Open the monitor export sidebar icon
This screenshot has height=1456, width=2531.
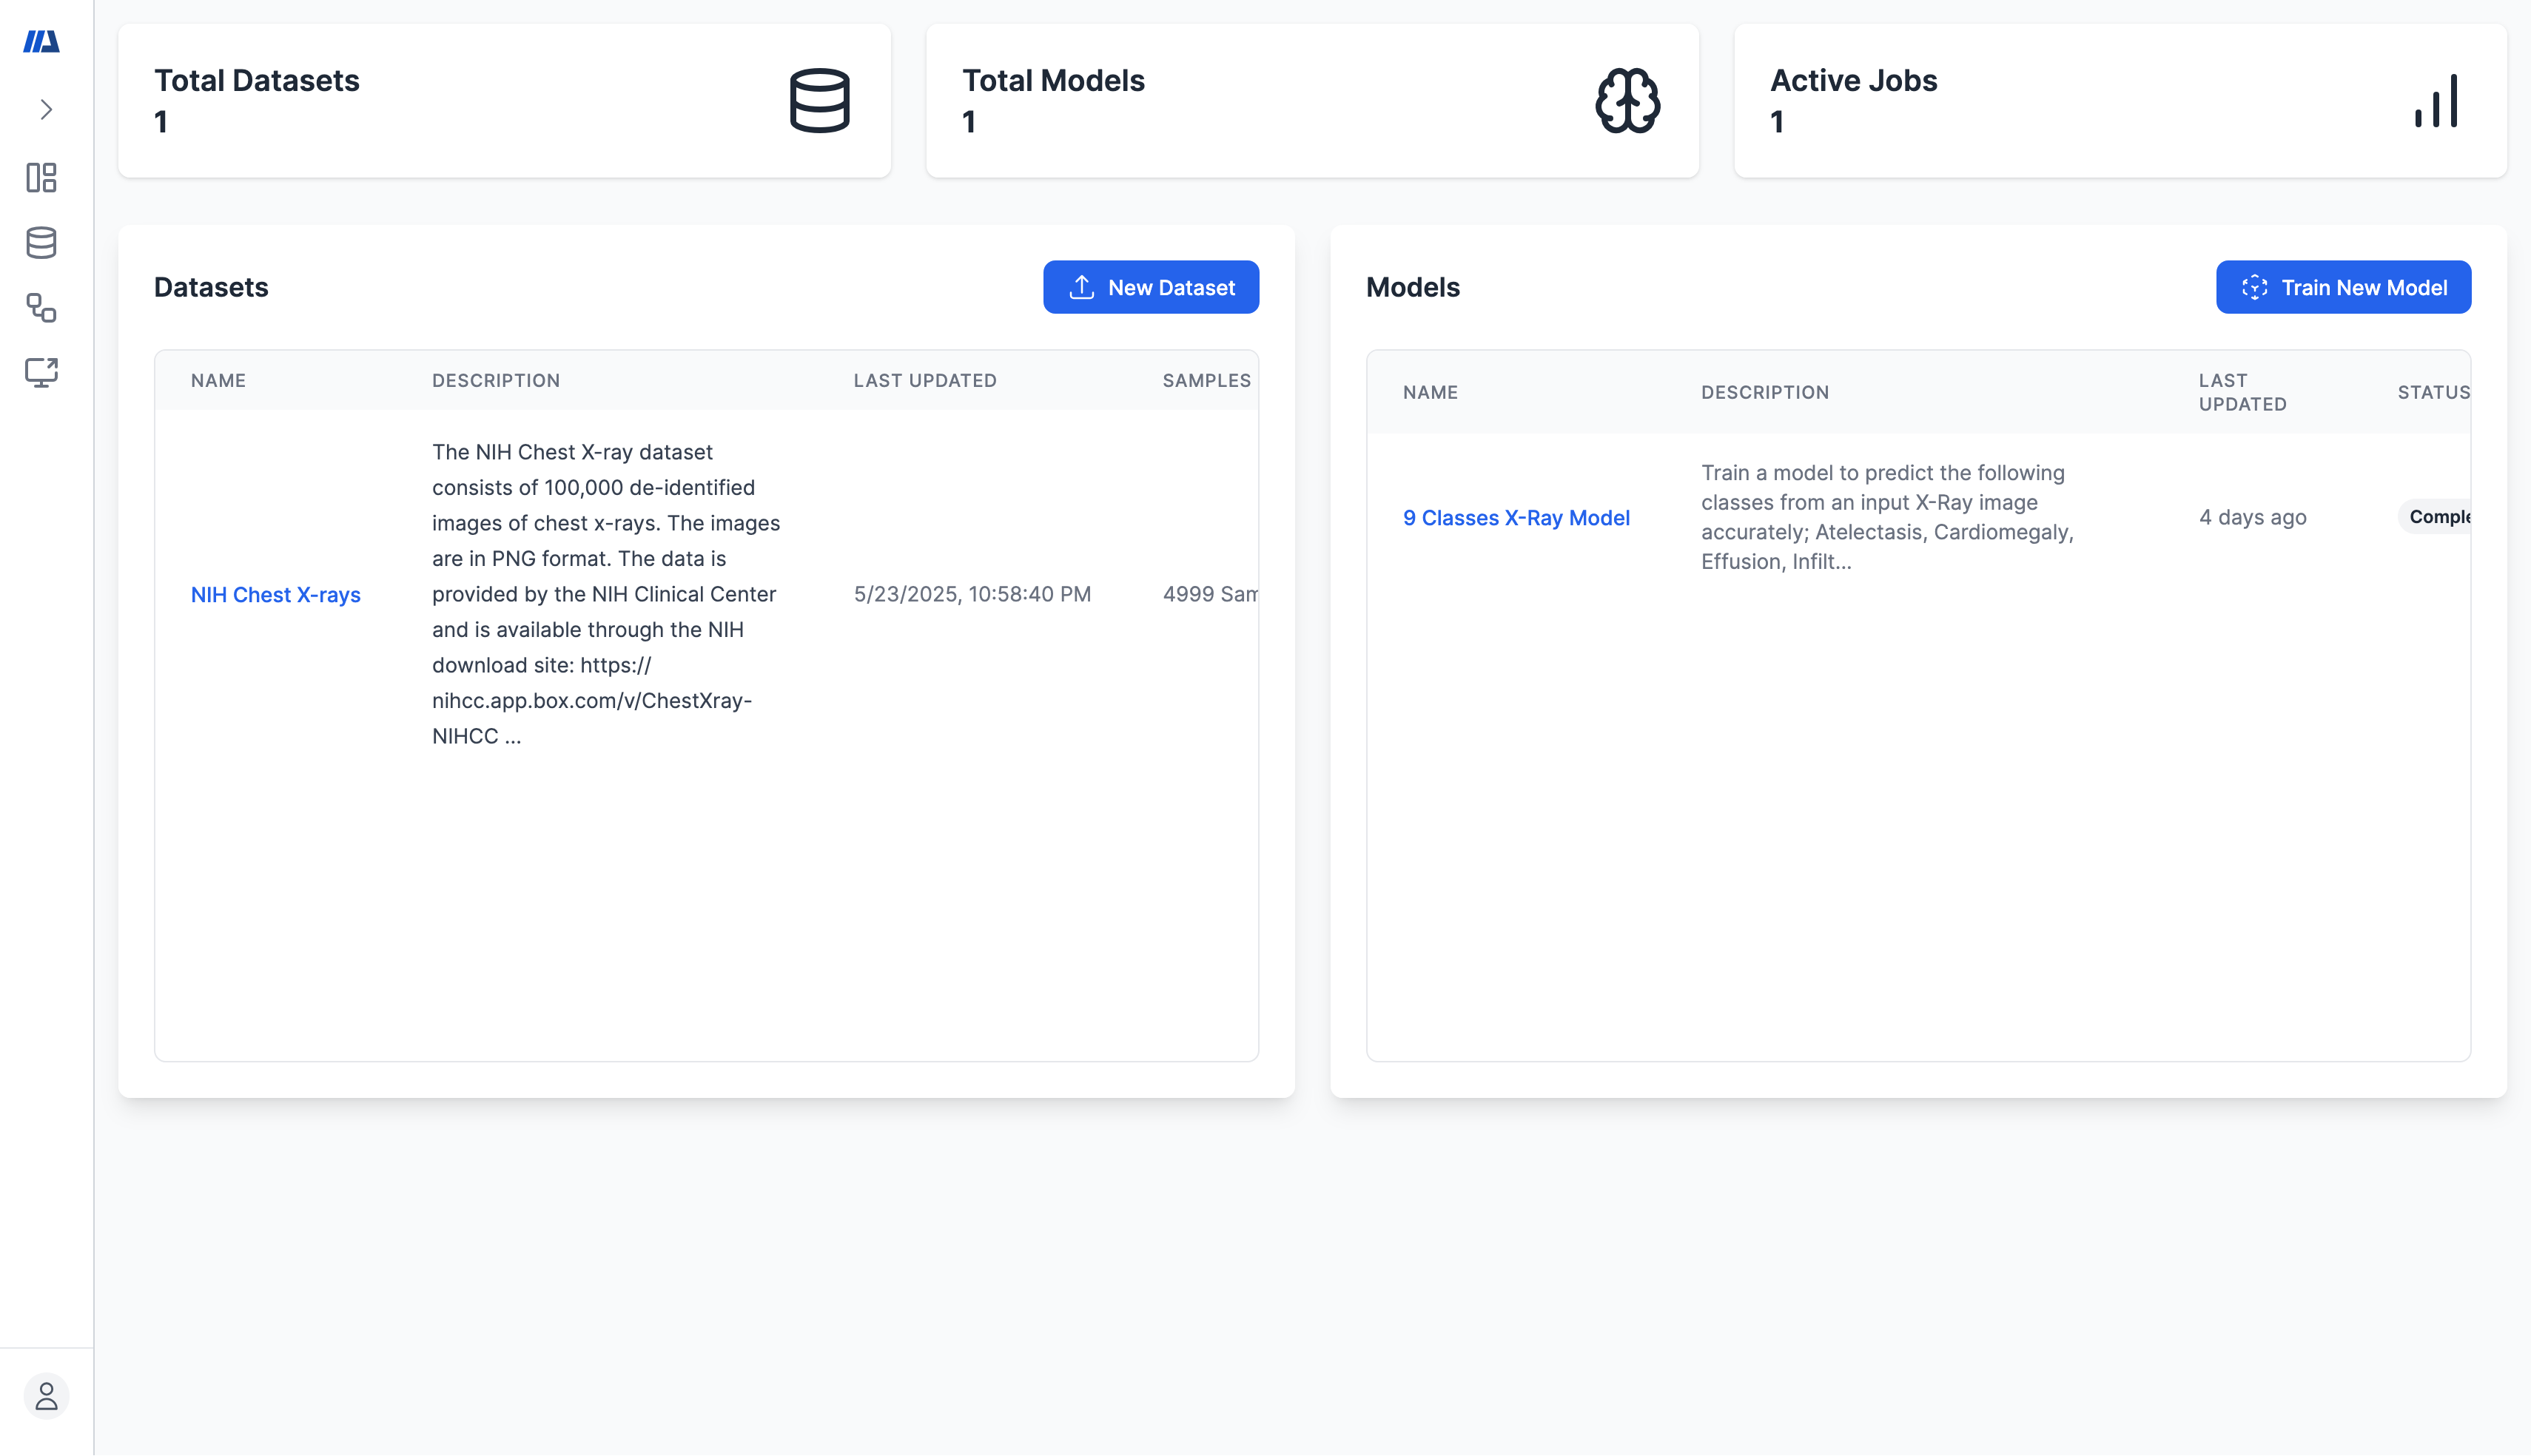pyautogui.click(x=41, y=372)
